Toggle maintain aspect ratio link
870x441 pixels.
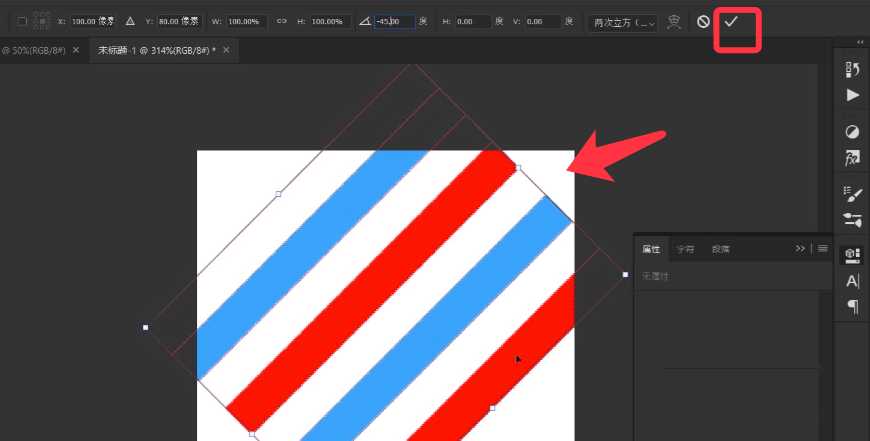(x=282, y=21)
